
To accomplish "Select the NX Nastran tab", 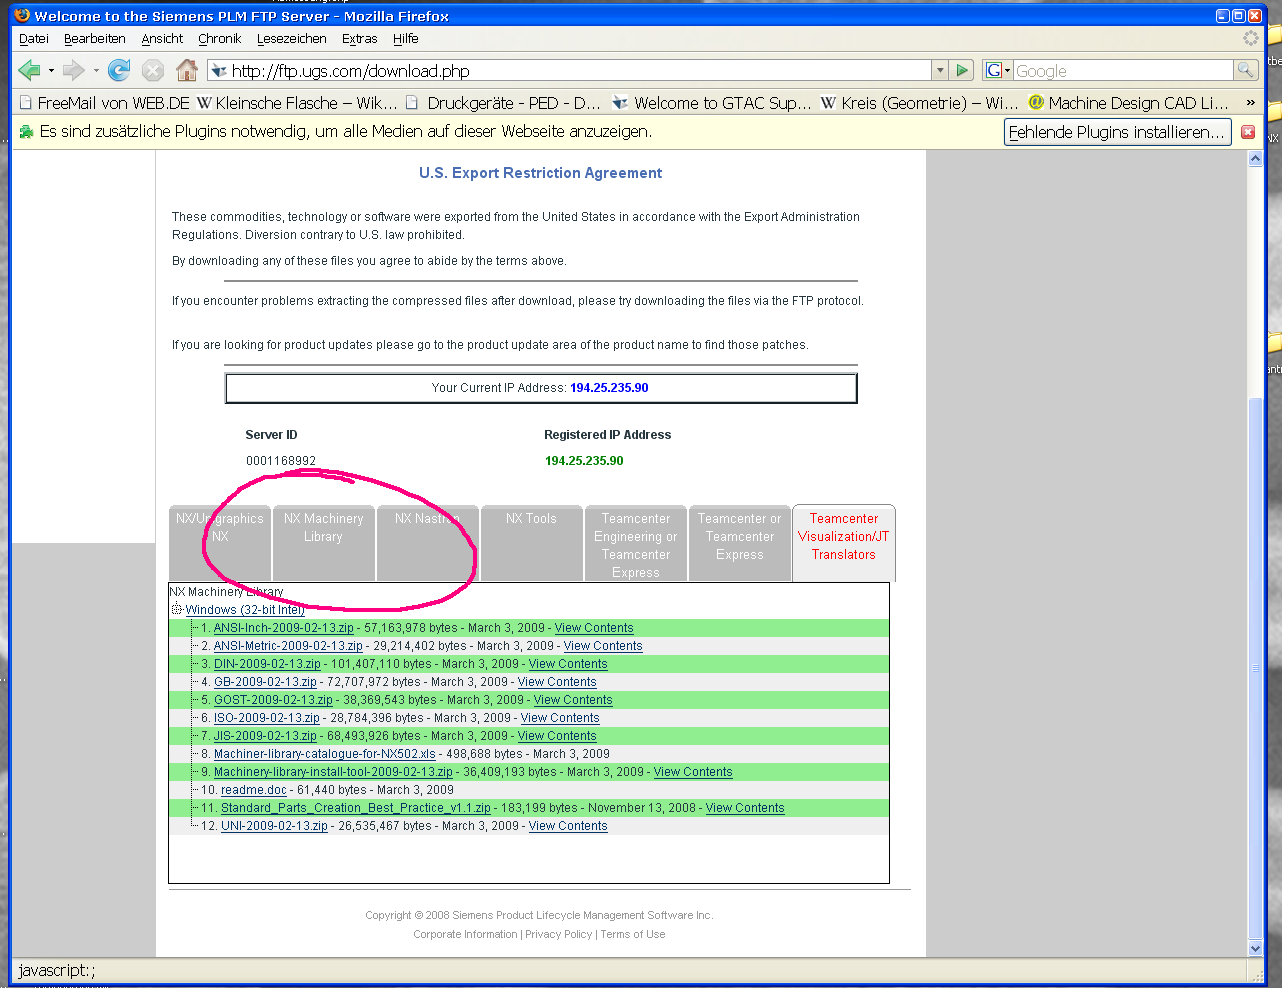I will pos(428,543).
